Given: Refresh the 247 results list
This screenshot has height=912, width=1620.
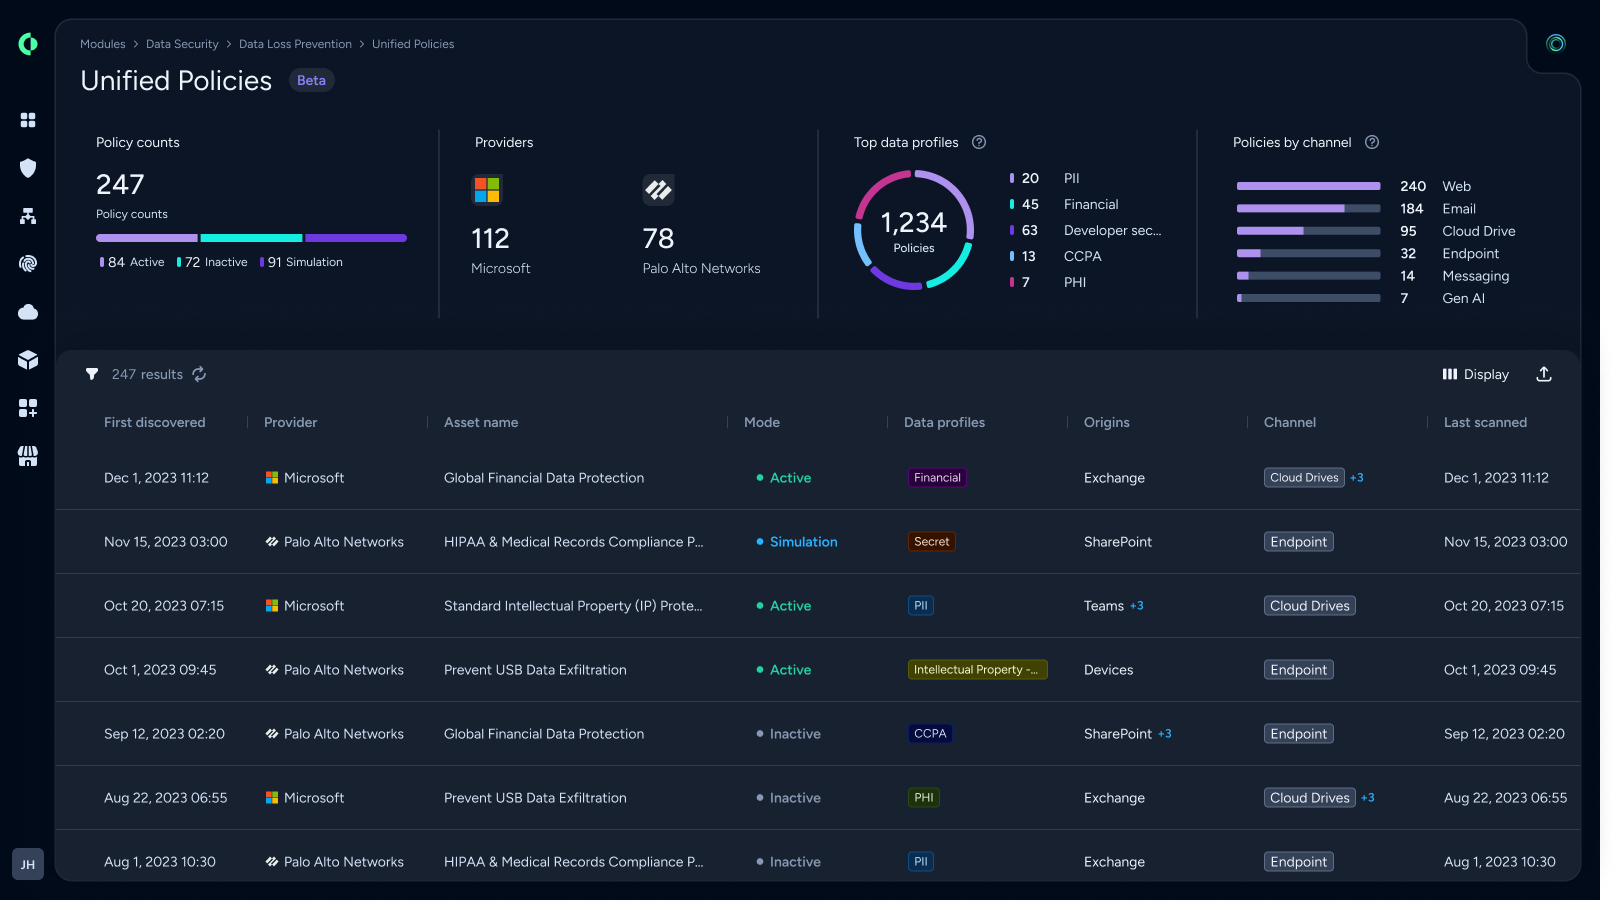Looking at the screenshot, I should click(201, 379).
